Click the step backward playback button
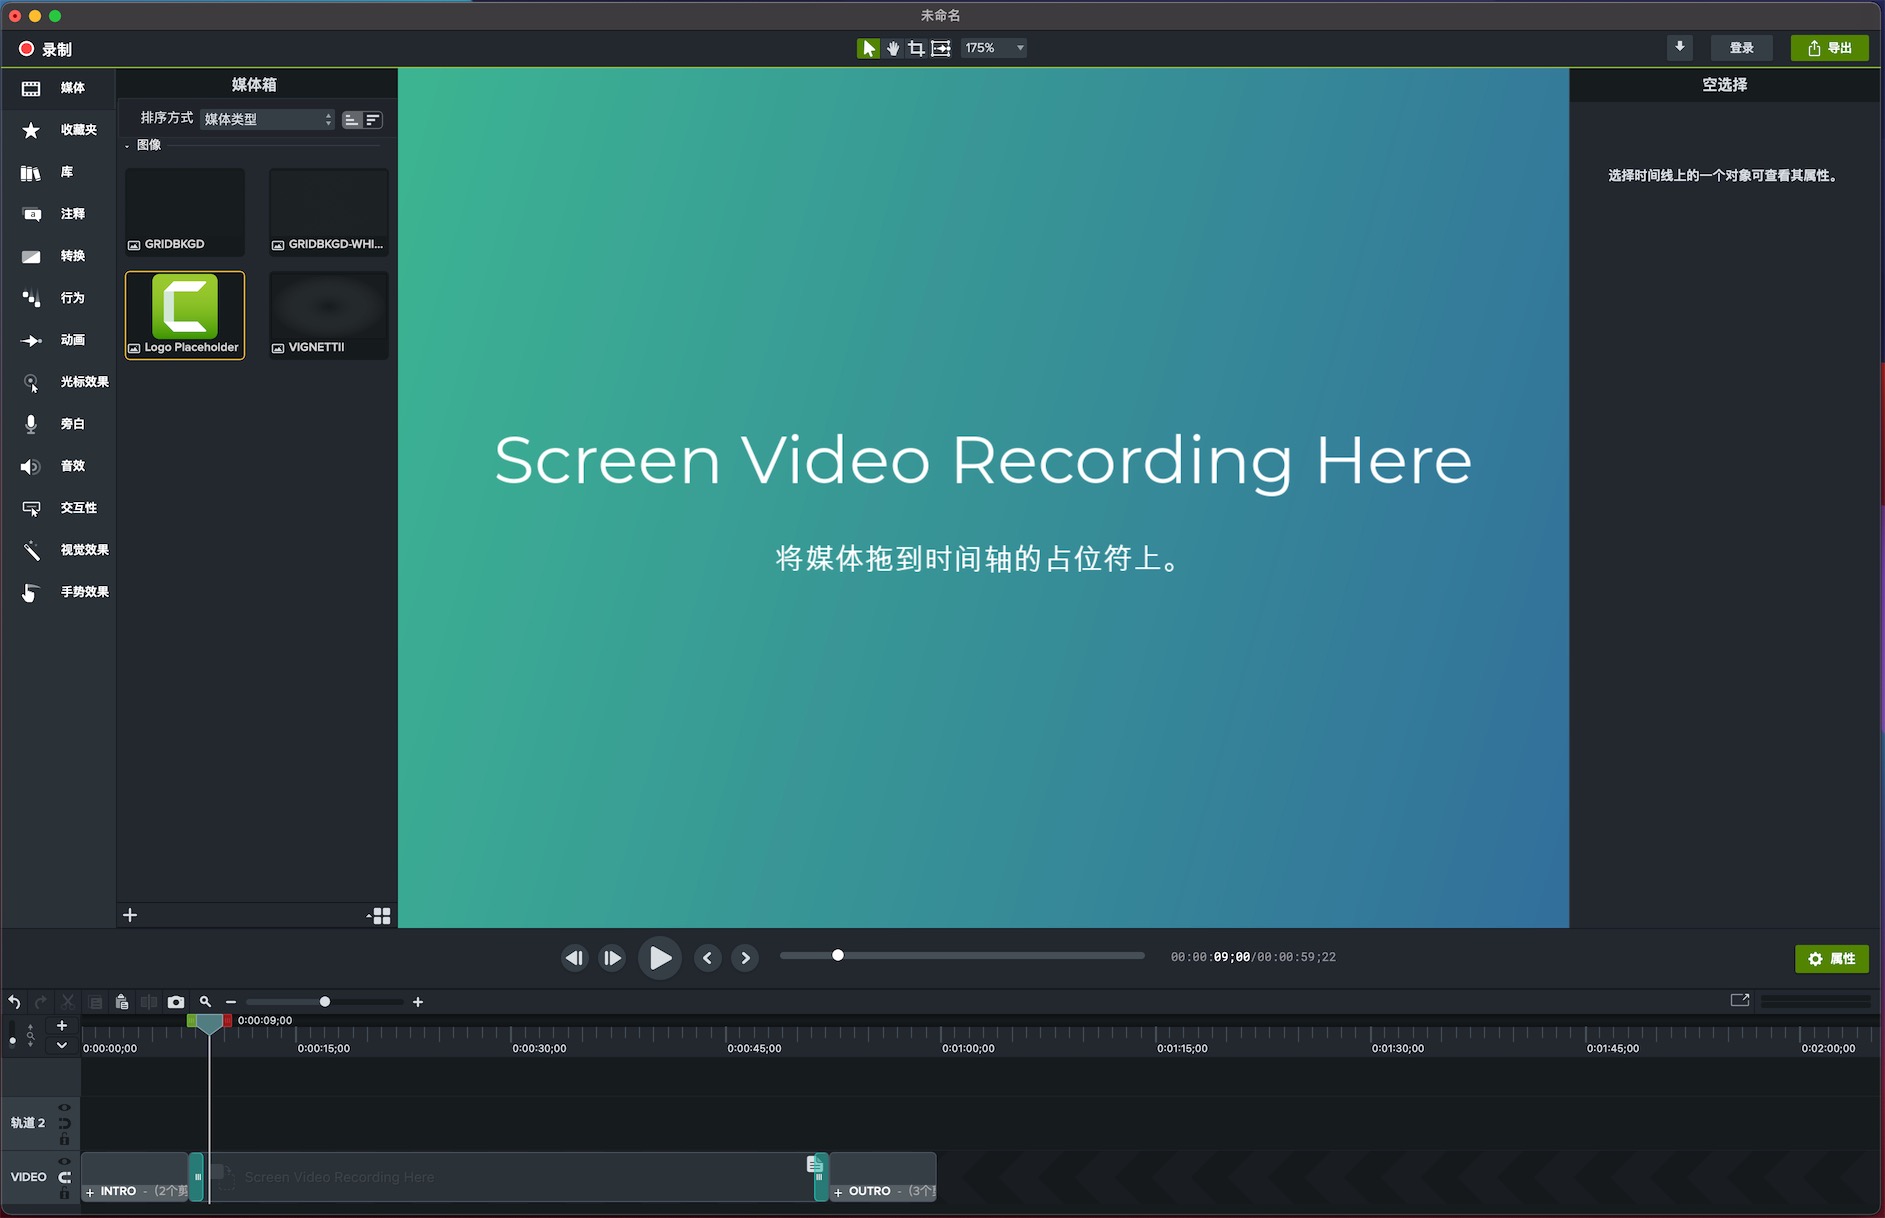Image resolution: width=1885 pixels, height=1218 pixels. 574,958
